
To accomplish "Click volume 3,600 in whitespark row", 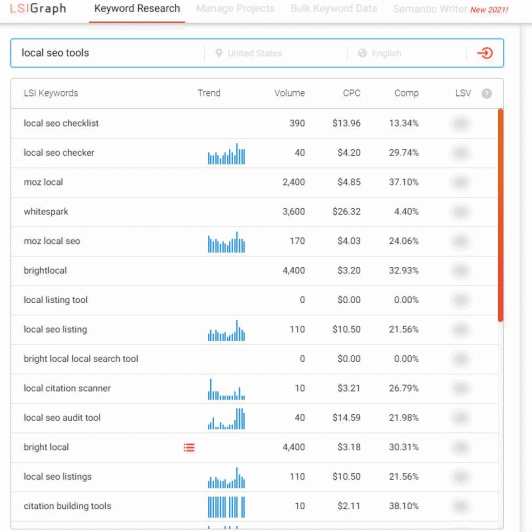I will point(294,212).
